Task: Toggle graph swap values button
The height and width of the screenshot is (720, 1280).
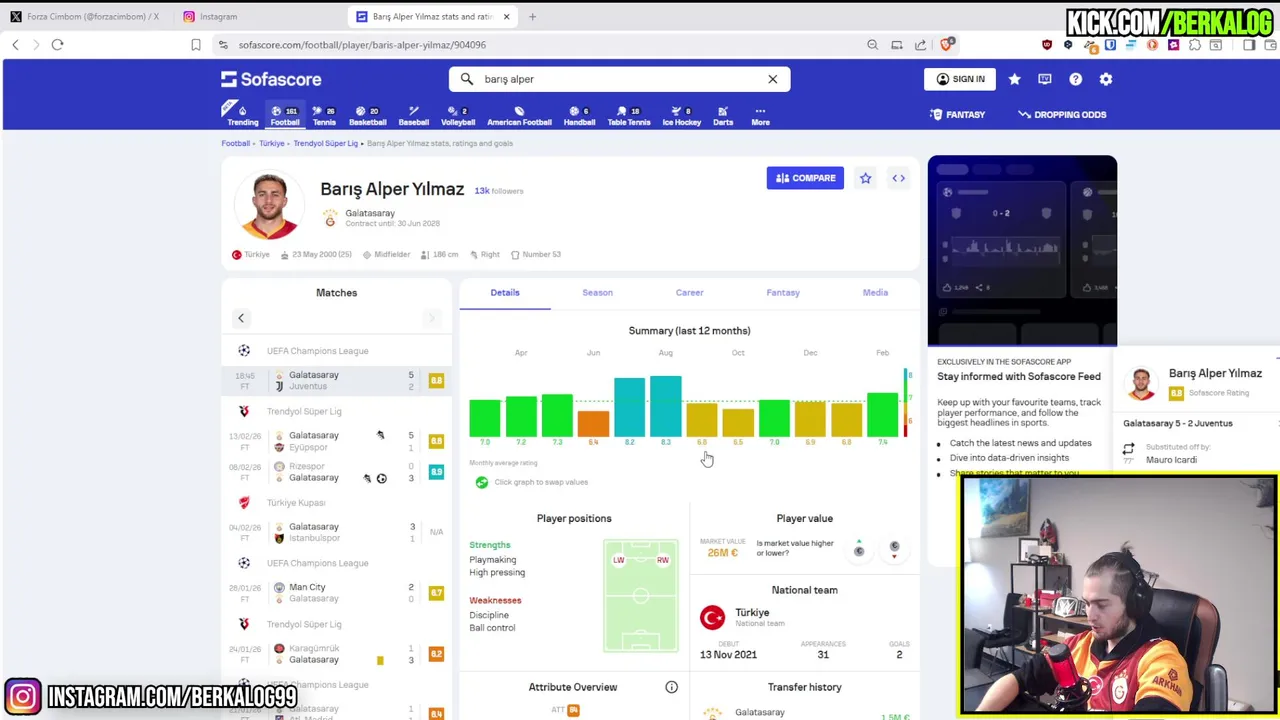Action: click(x=482, y=482)
